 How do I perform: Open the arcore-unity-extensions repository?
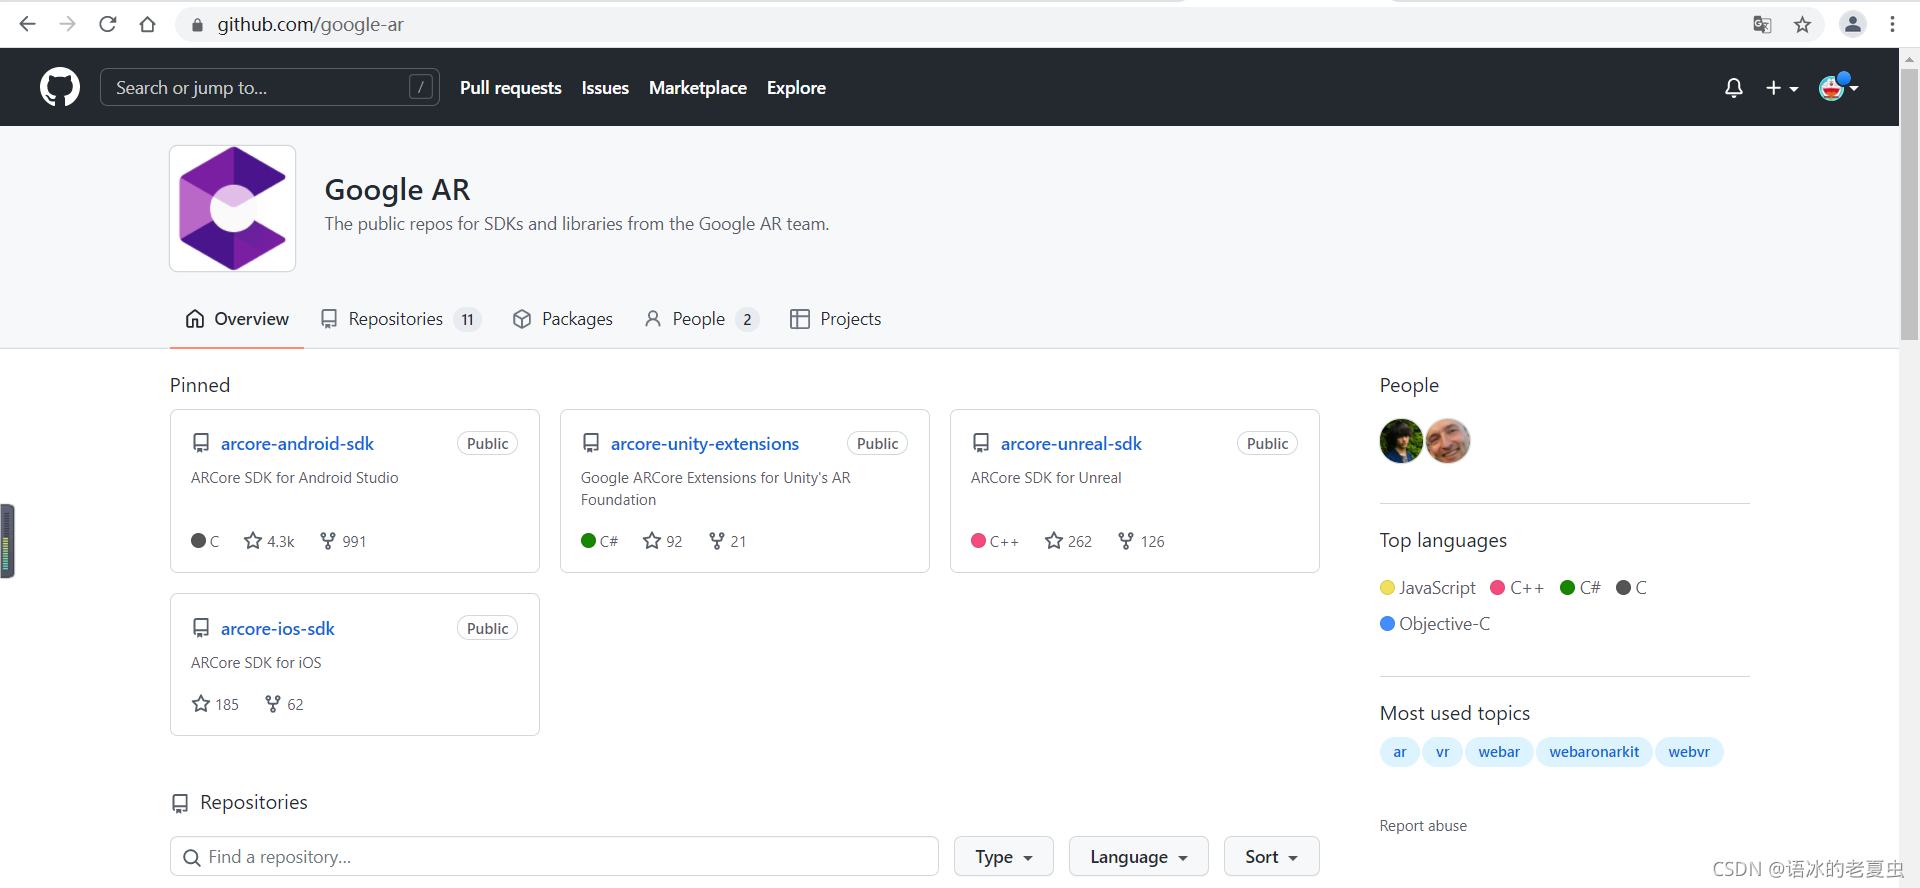pos(705,443)
